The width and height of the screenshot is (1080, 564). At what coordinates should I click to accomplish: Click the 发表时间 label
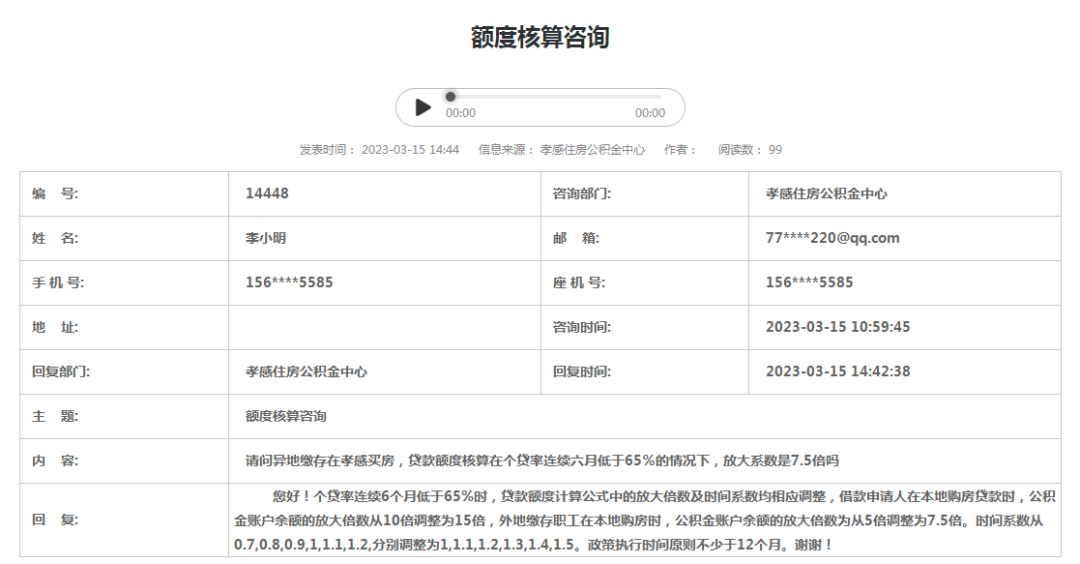[x=328, y=149]
